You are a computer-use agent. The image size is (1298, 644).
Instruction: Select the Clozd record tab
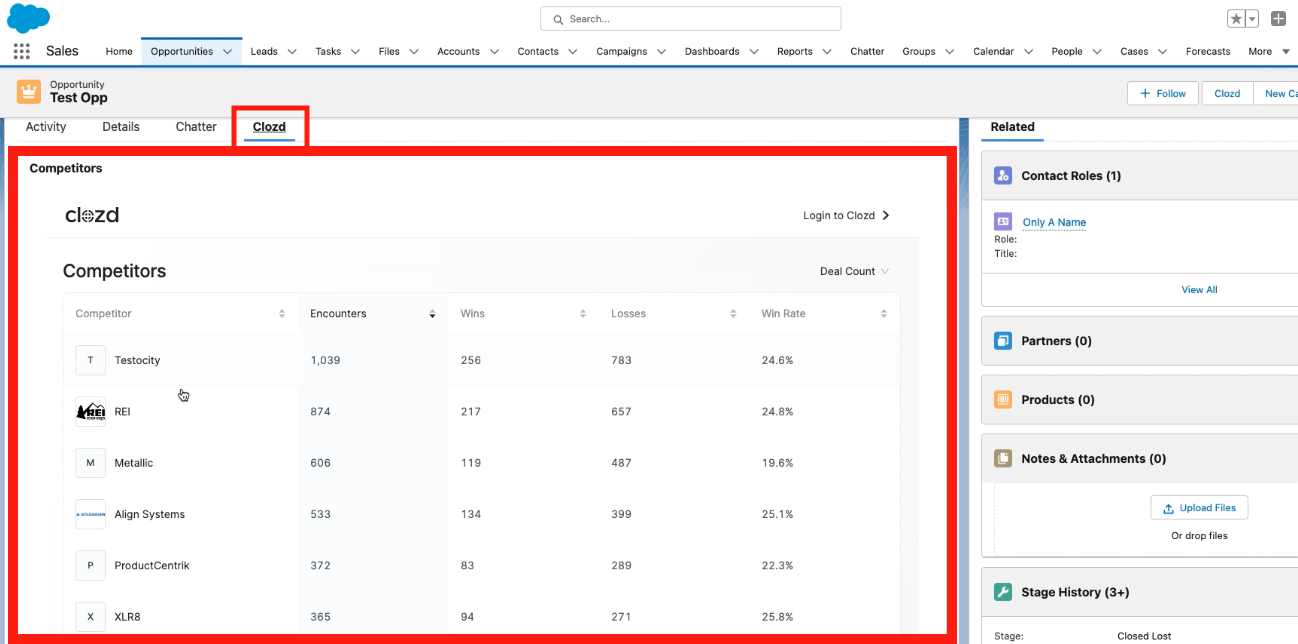(269, 127)
